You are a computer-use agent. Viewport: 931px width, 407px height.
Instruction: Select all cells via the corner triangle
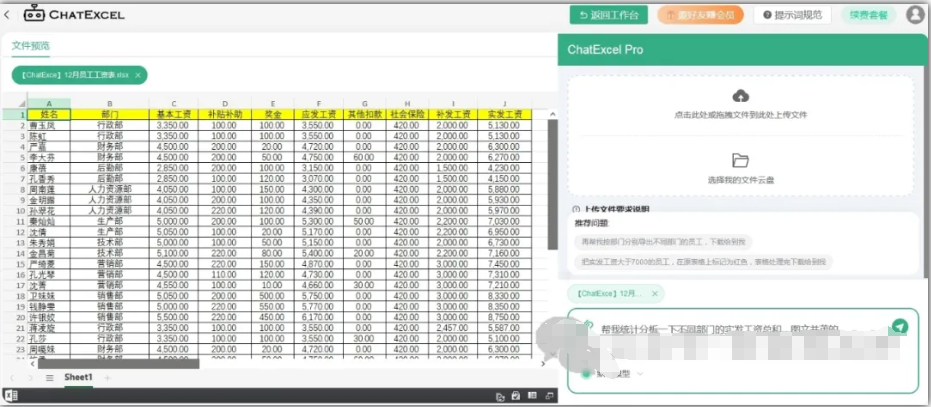[x=22, y=103]
